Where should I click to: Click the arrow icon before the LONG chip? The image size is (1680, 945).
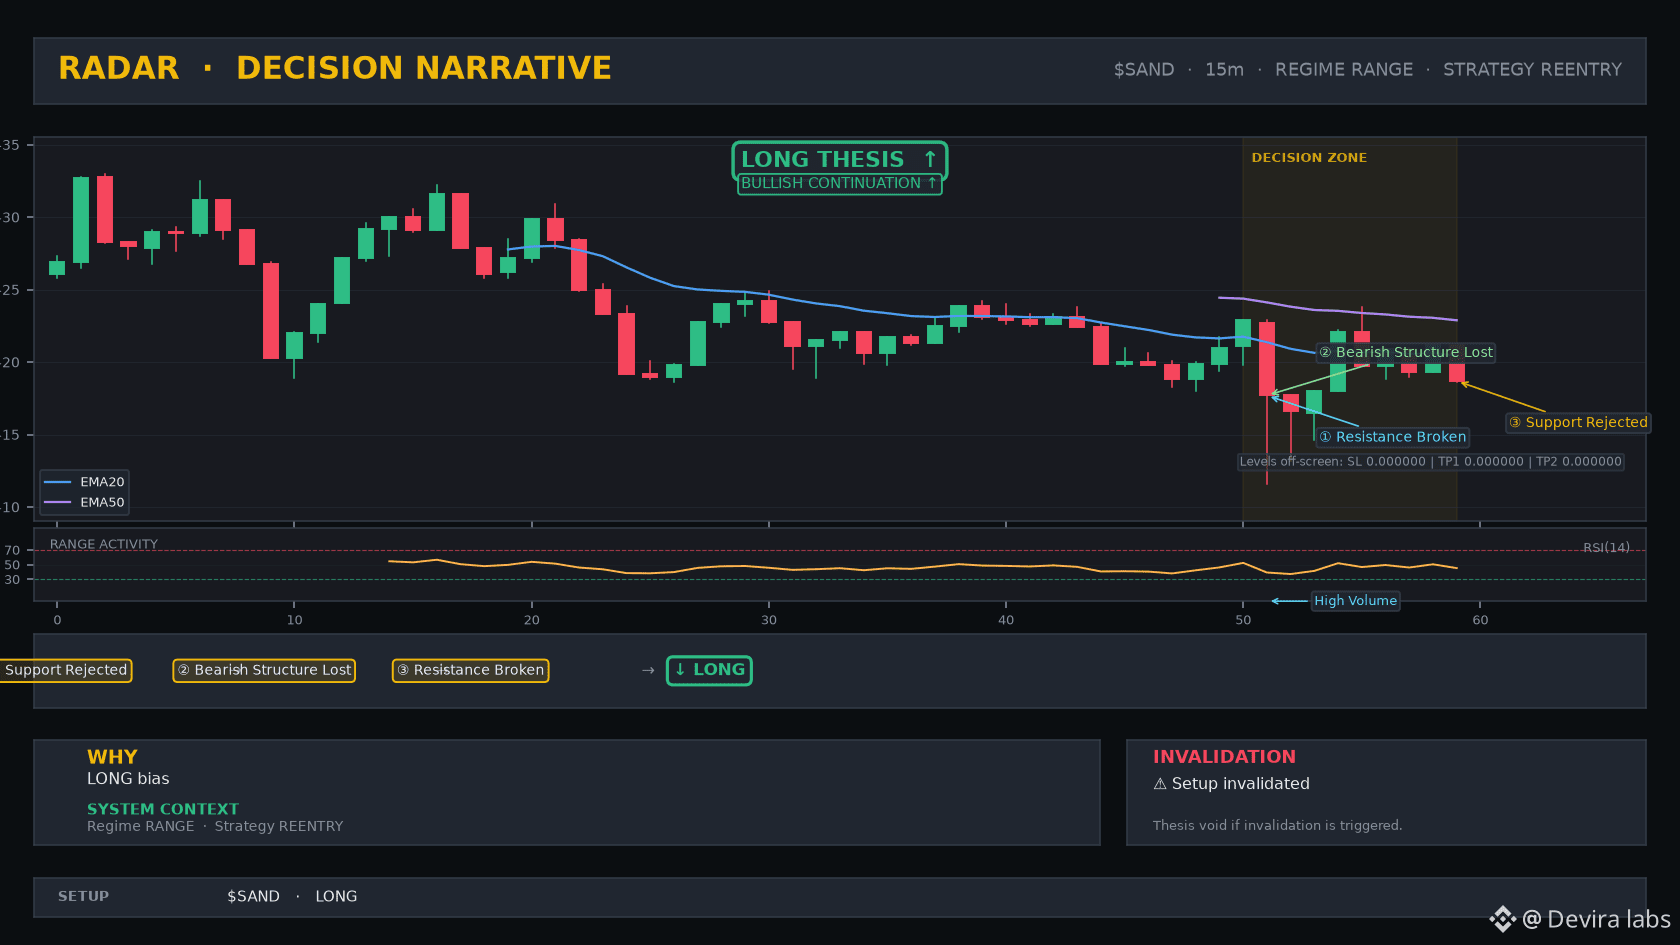(x=648, y=670)
